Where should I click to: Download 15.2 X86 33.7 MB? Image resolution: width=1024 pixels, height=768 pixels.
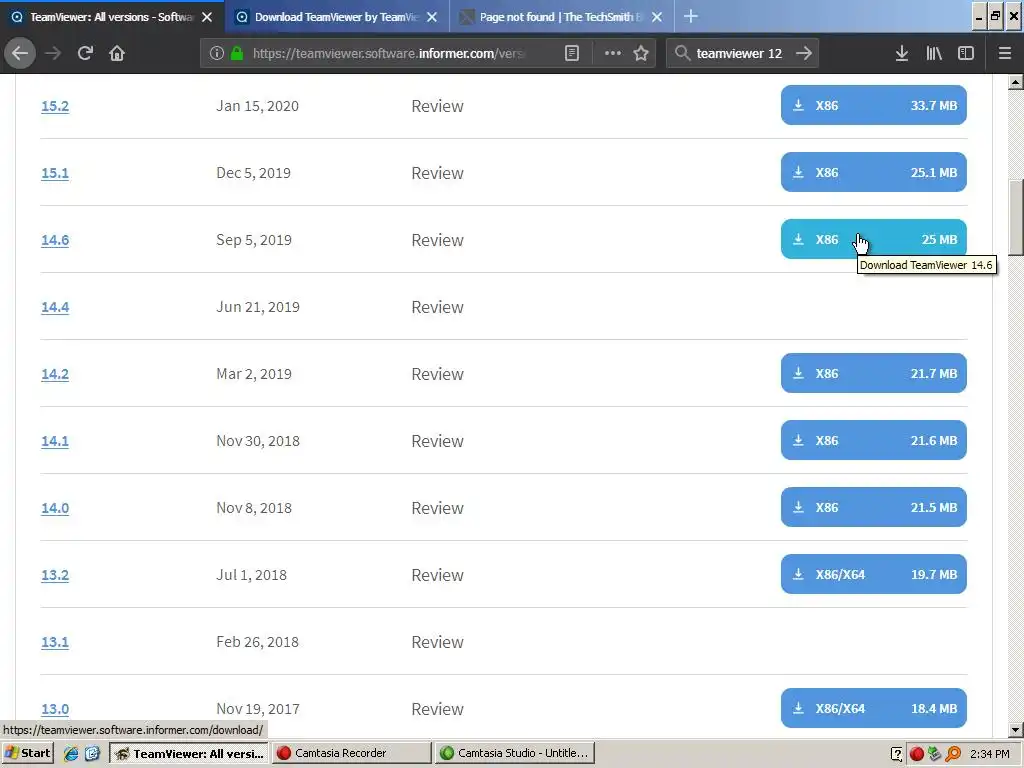coord(874,105)
